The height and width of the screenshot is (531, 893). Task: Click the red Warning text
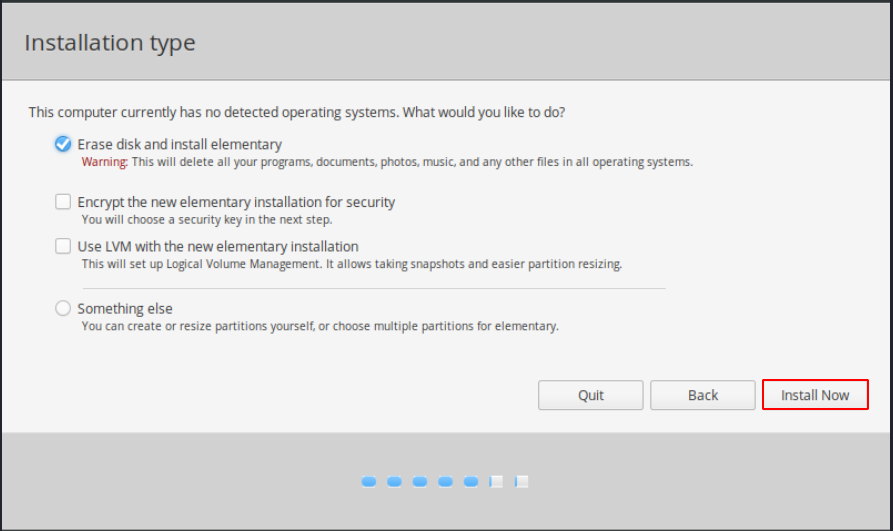click(104, 162)
